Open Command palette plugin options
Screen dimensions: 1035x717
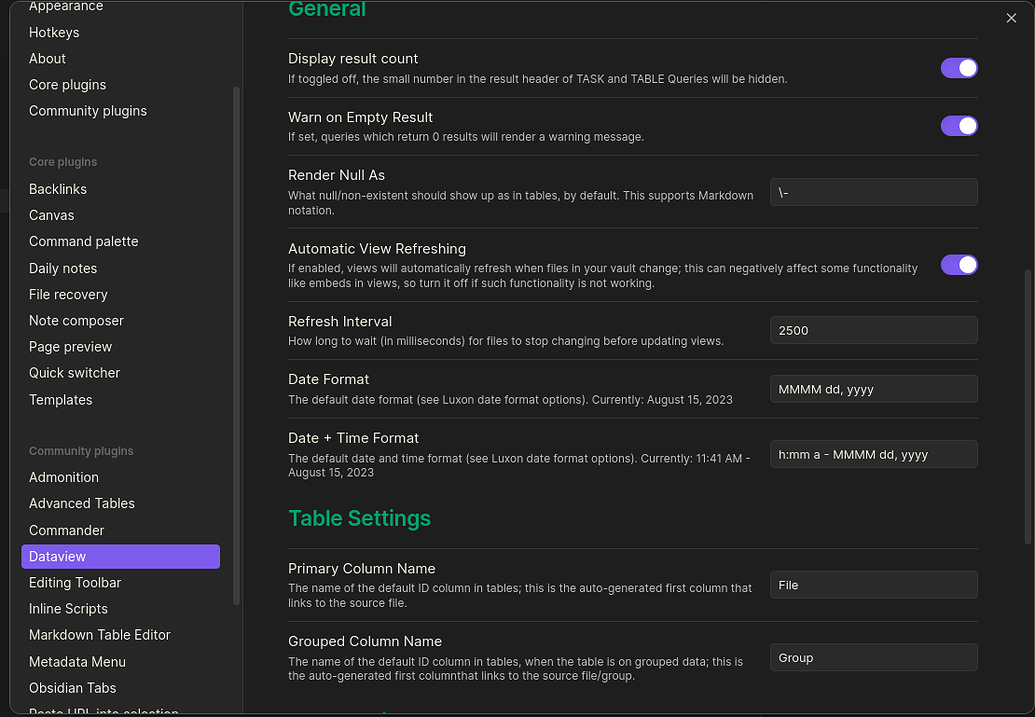[84, 241]
